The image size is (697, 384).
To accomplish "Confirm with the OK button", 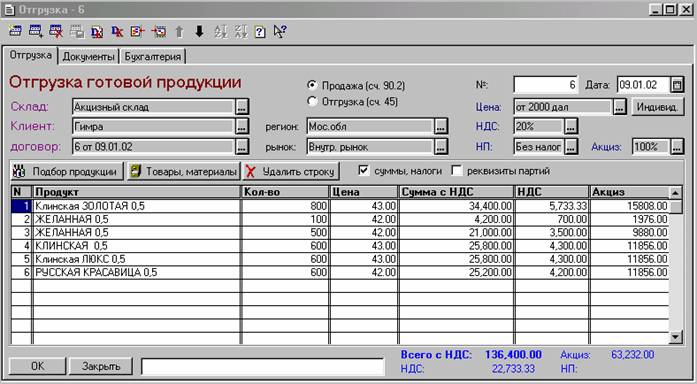I will pyautogui.click(x=37, y=366).
